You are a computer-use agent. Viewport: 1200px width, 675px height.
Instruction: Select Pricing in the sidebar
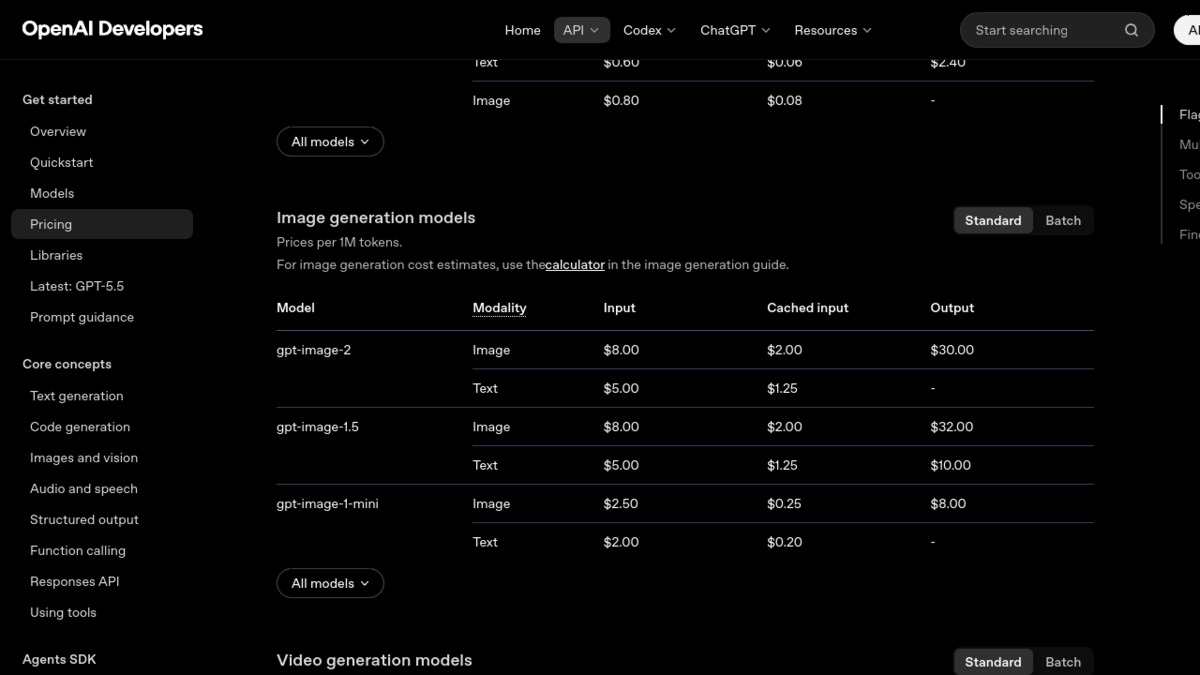coord(102,224)
